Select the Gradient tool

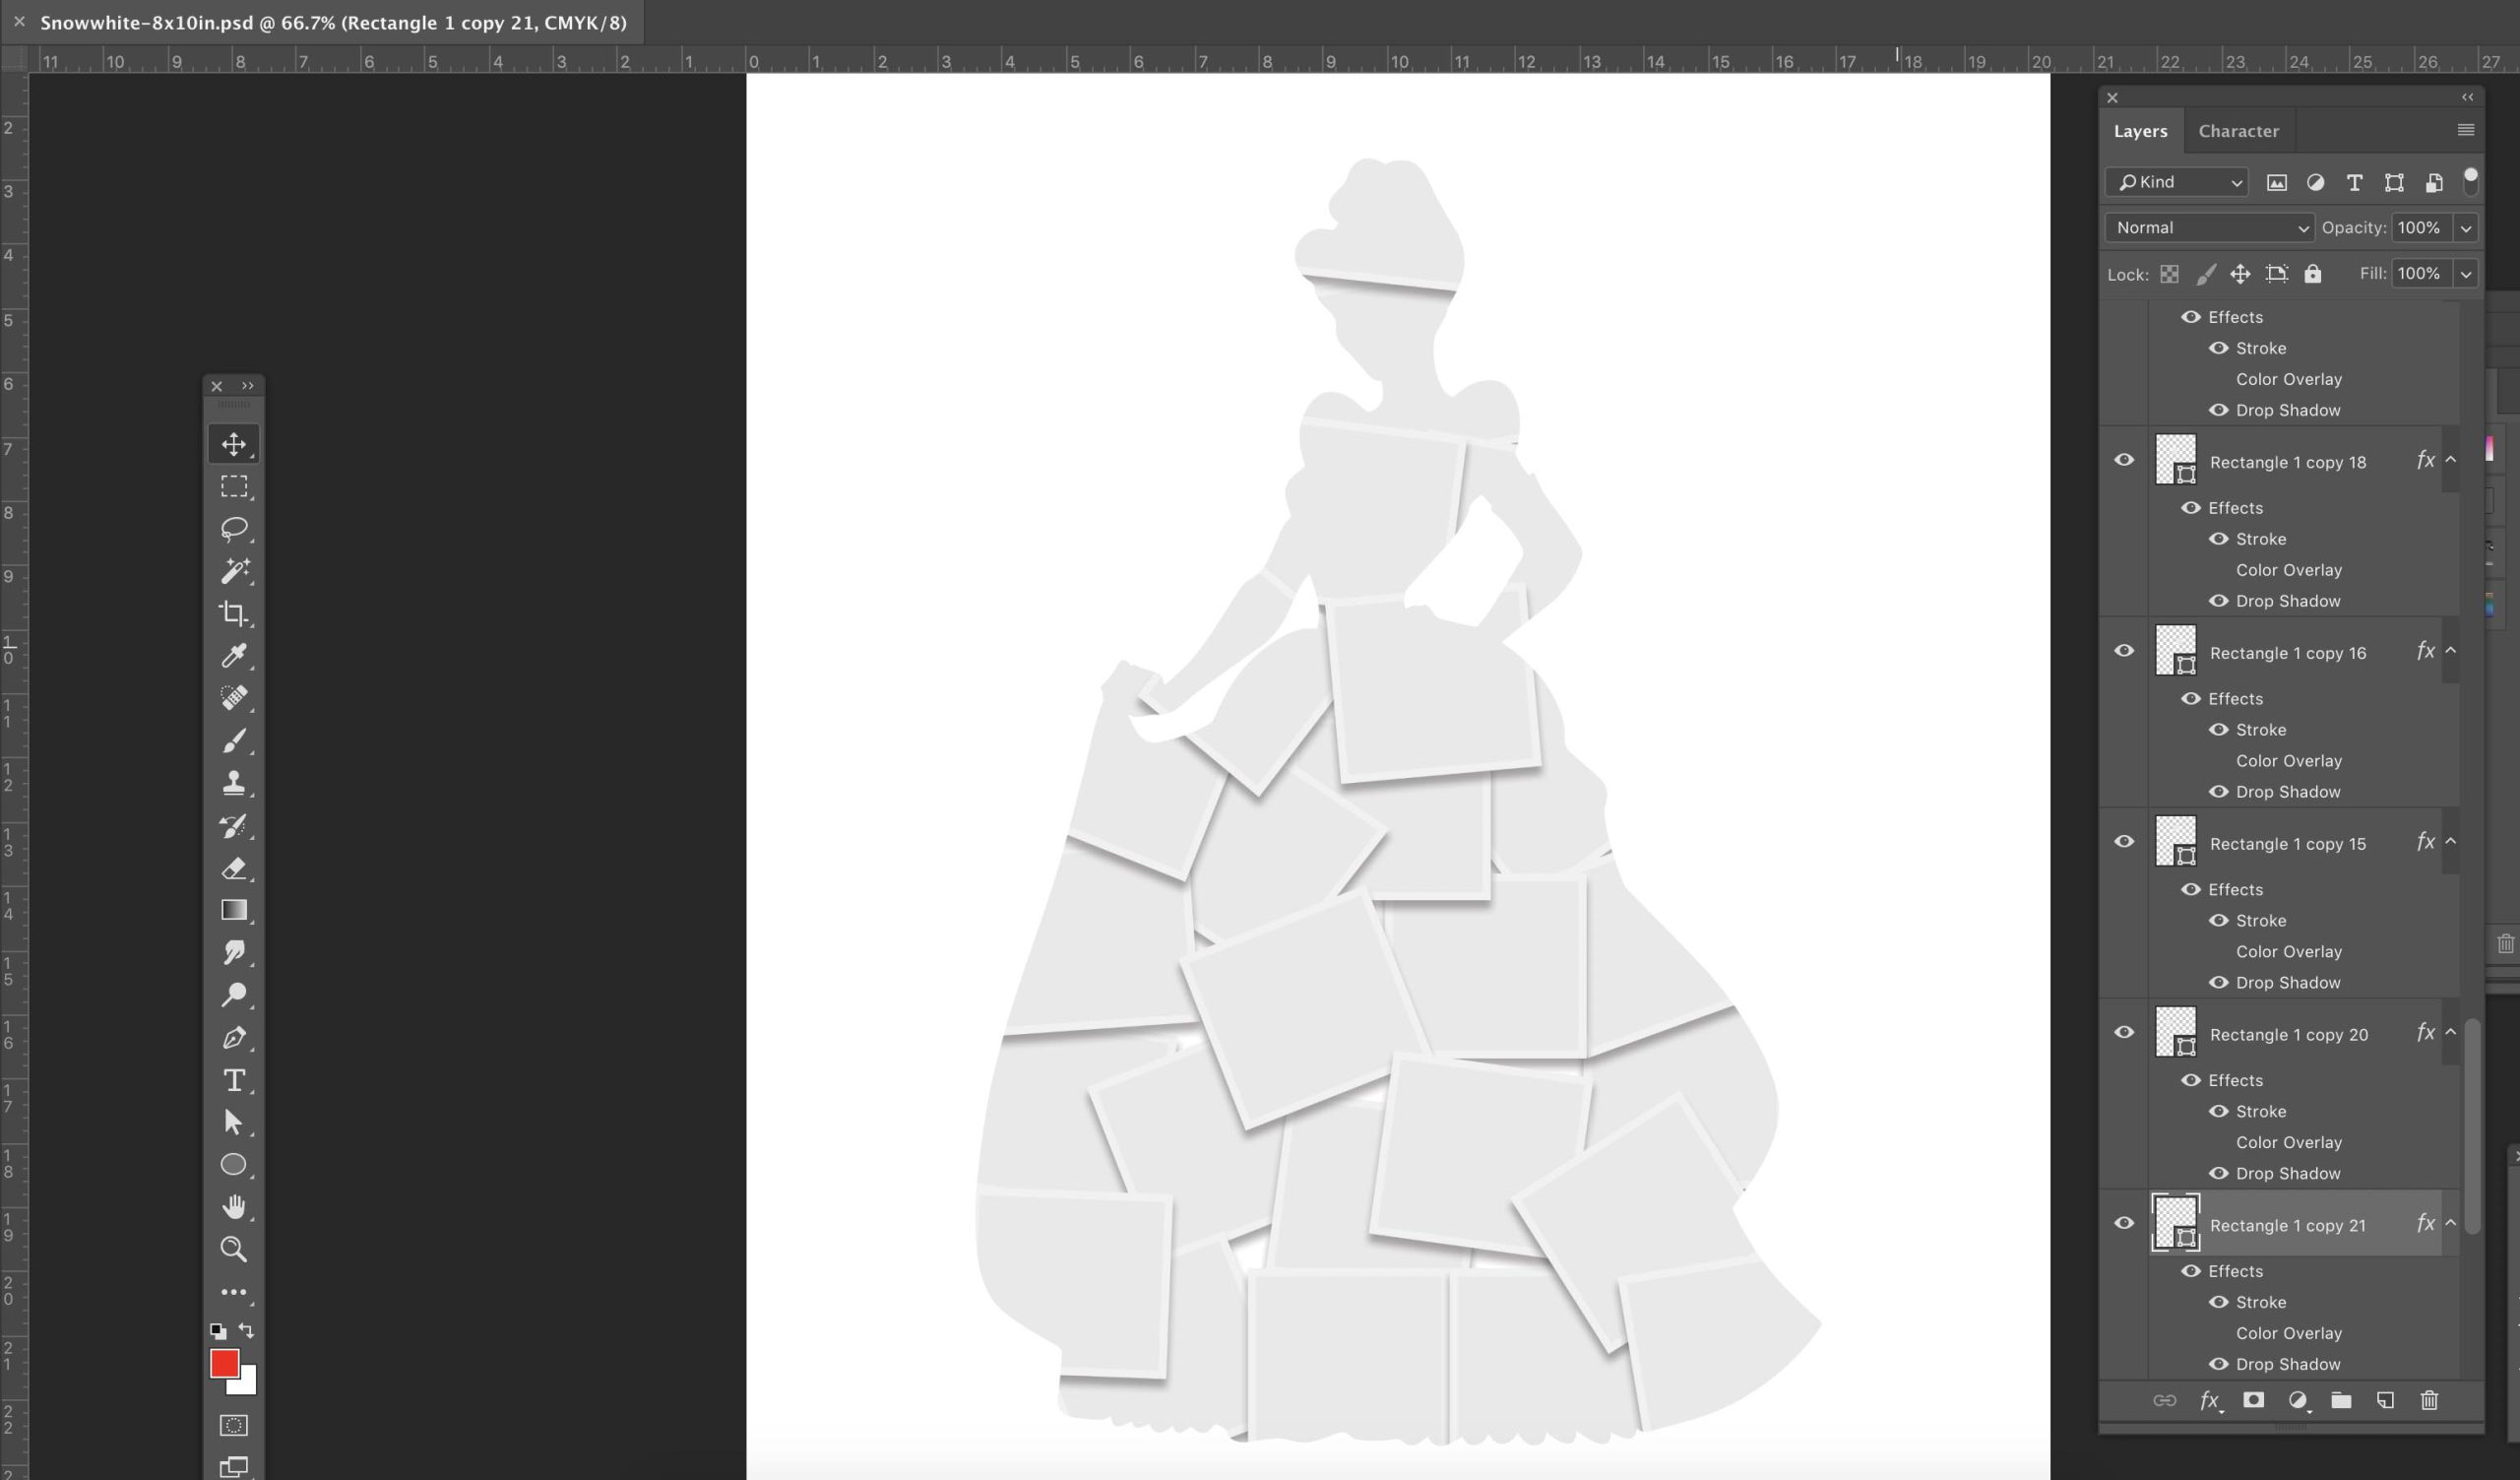click(234, 910)
